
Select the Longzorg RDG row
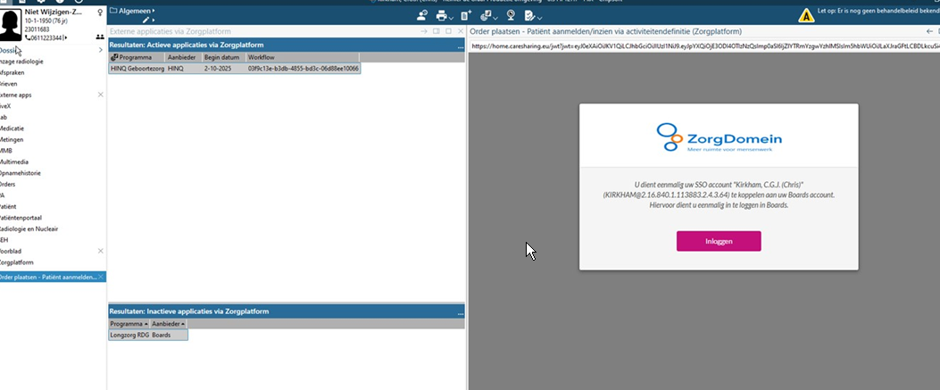pyautogui.click(x=148, y=335)
